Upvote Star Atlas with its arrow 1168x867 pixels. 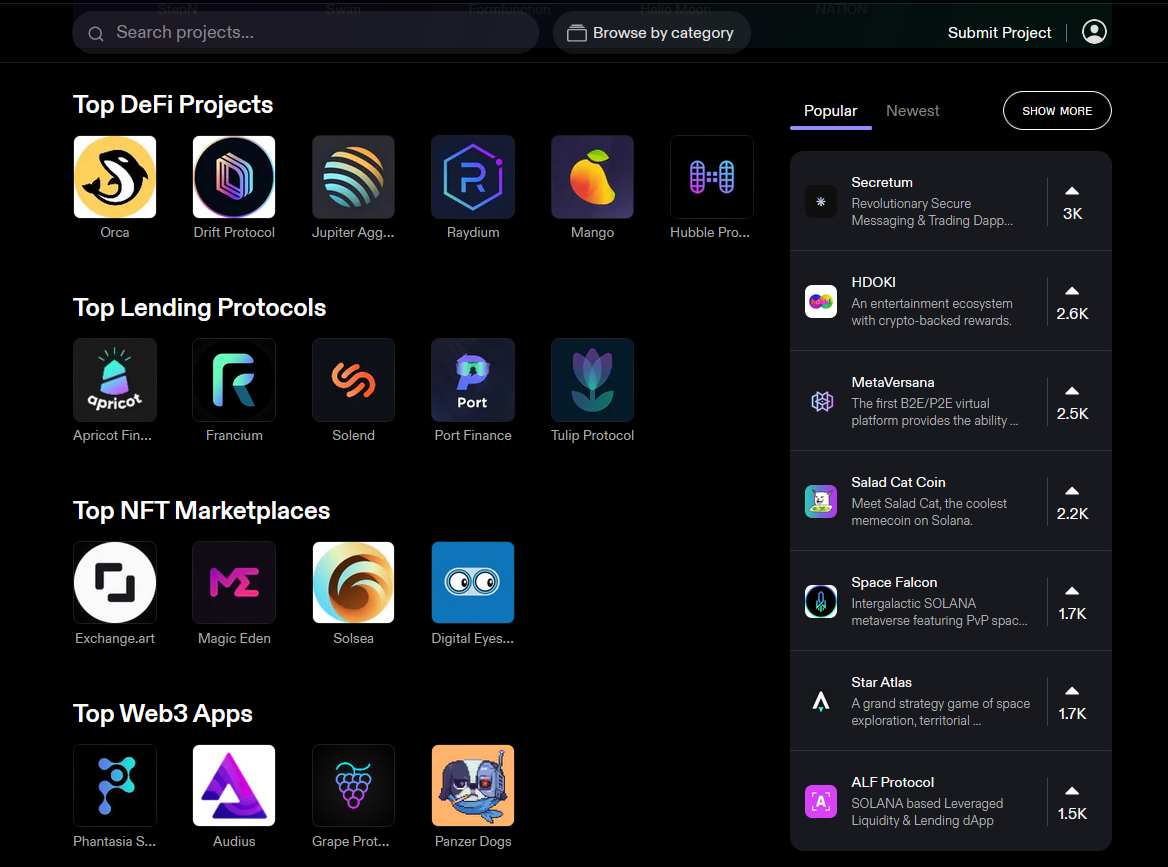[1072, 691]
